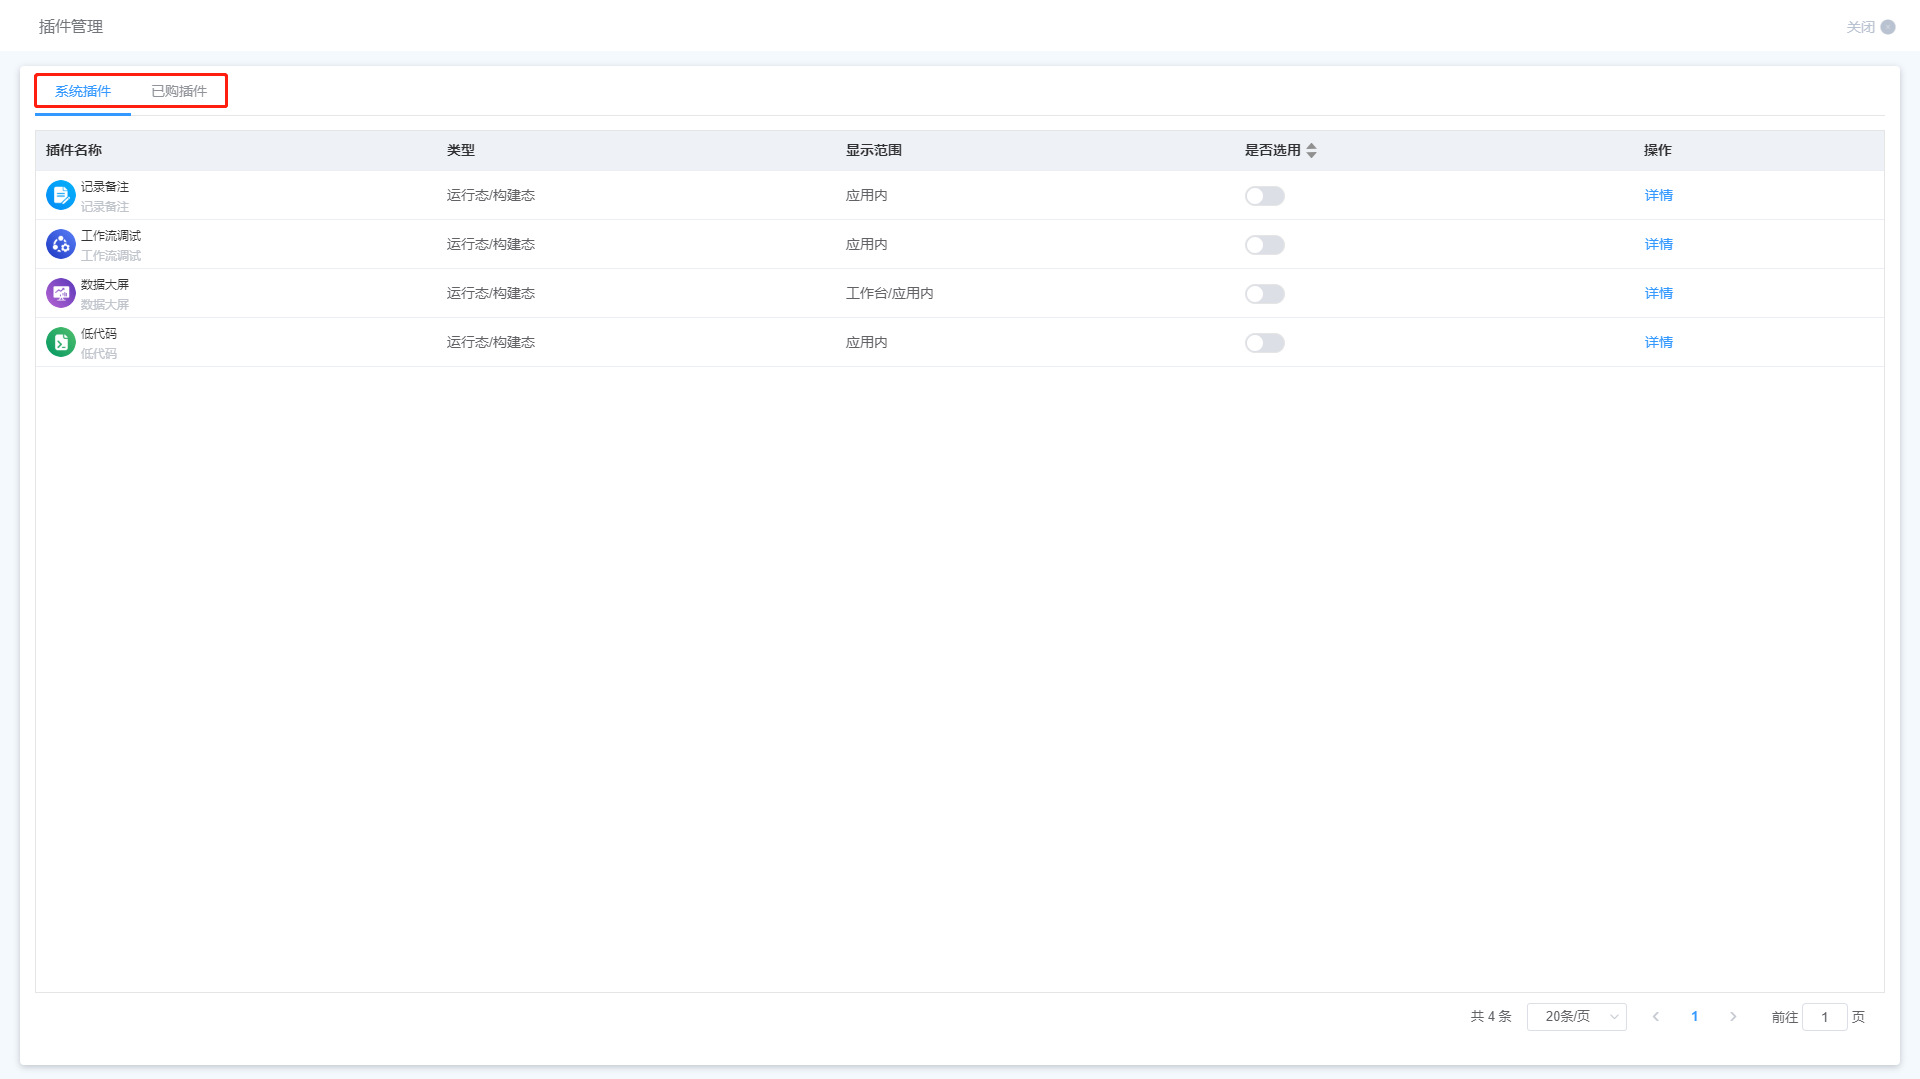This screenshot has height=1079, width=1920.
Task: Open the 20条/页 page size dropdown
Action: (x=1577, y=1017)
